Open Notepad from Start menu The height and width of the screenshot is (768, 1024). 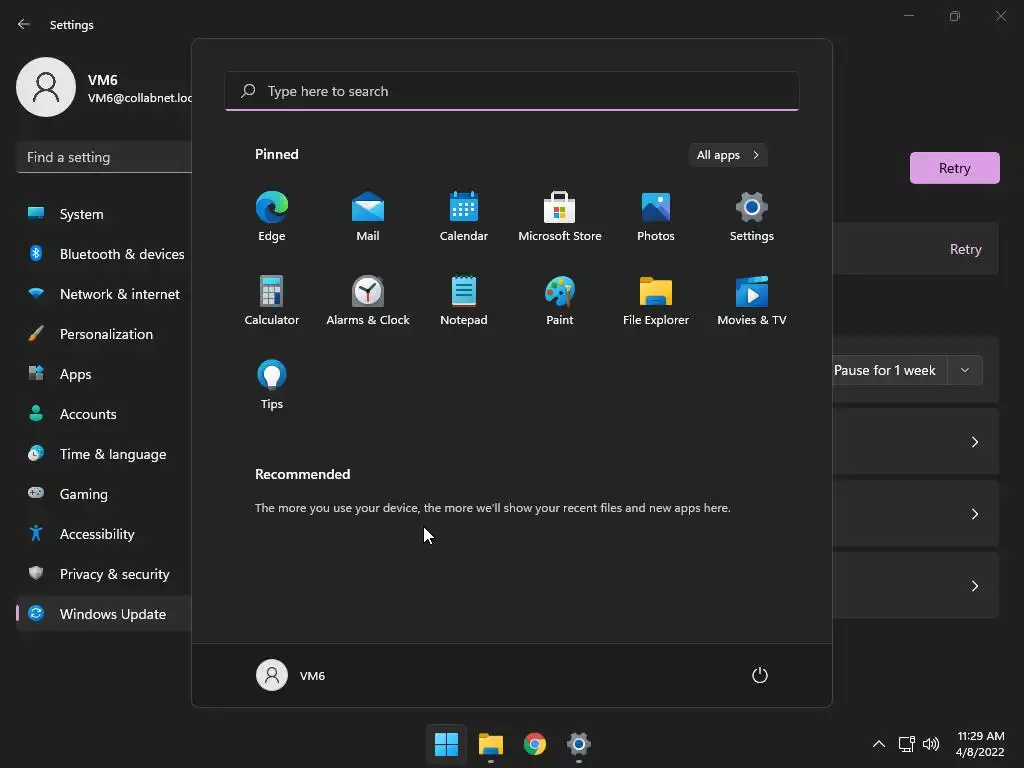point(464,300)
